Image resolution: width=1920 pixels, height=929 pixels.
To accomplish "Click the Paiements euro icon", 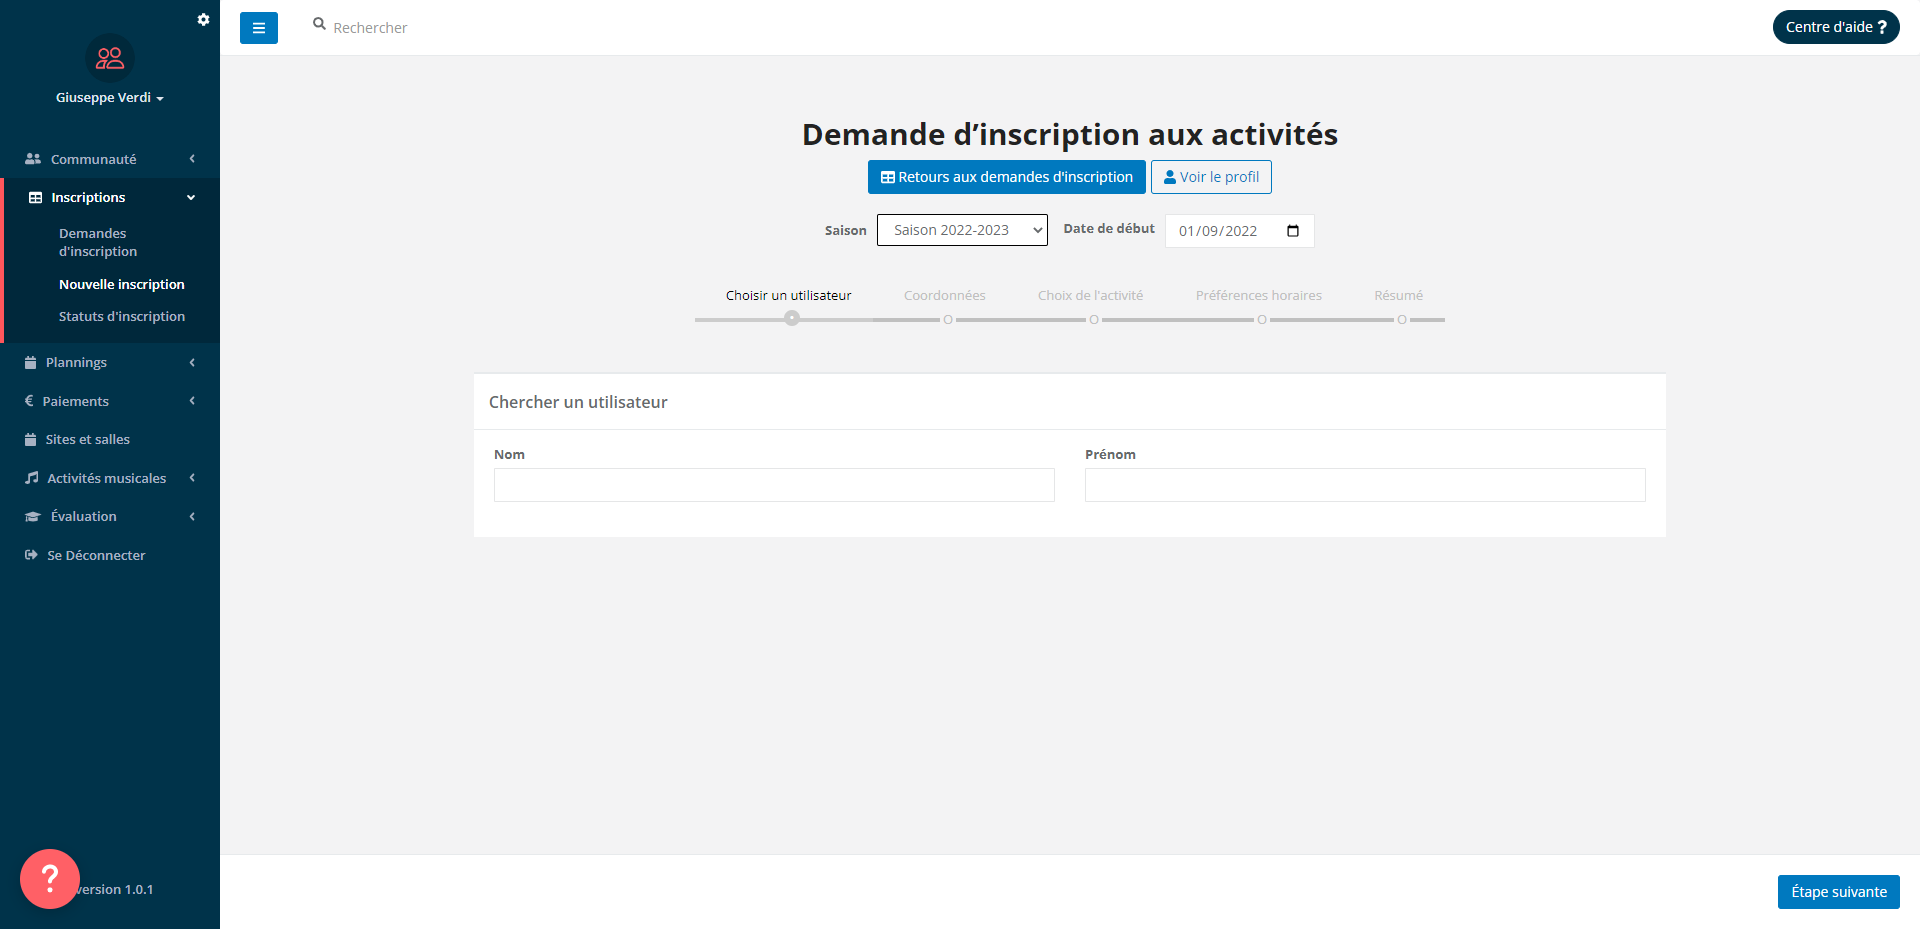I will [29, 400].
